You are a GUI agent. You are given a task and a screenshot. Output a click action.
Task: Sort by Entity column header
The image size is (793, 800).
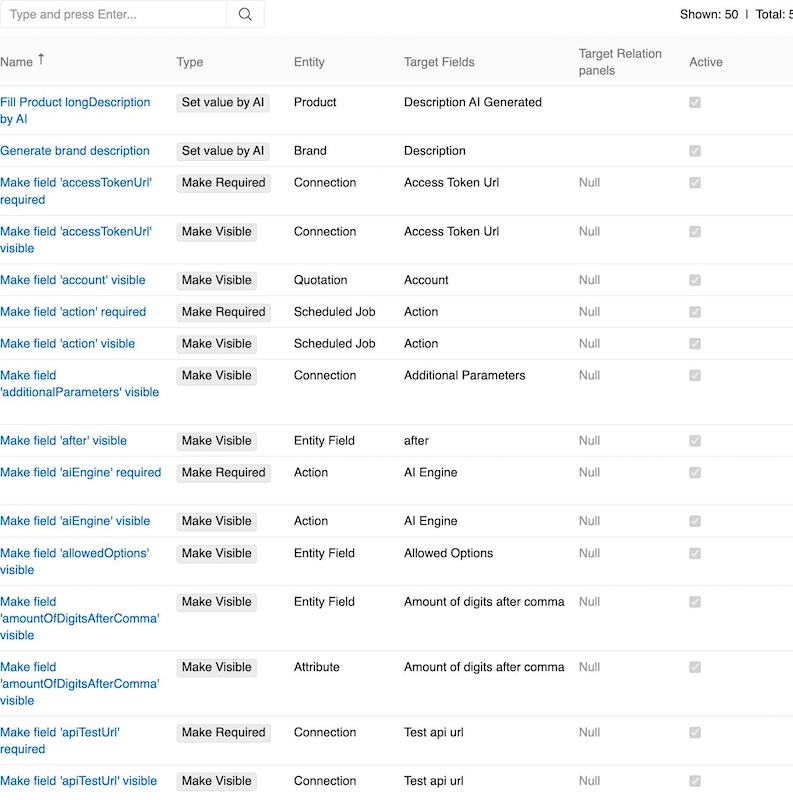pyautogui.click(x=309, y=62)
